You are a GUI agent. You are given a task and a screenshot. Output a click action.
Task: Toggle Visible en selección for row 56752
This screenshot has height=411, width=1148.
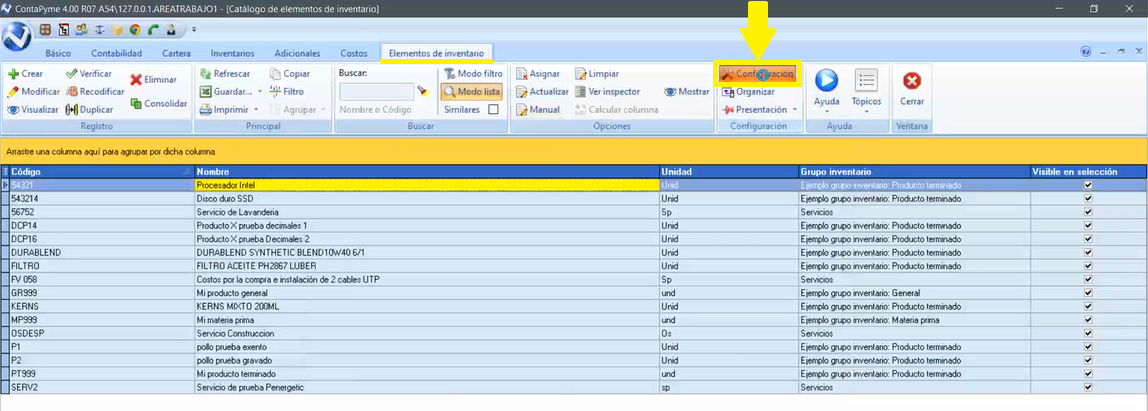coord(1088,212)
